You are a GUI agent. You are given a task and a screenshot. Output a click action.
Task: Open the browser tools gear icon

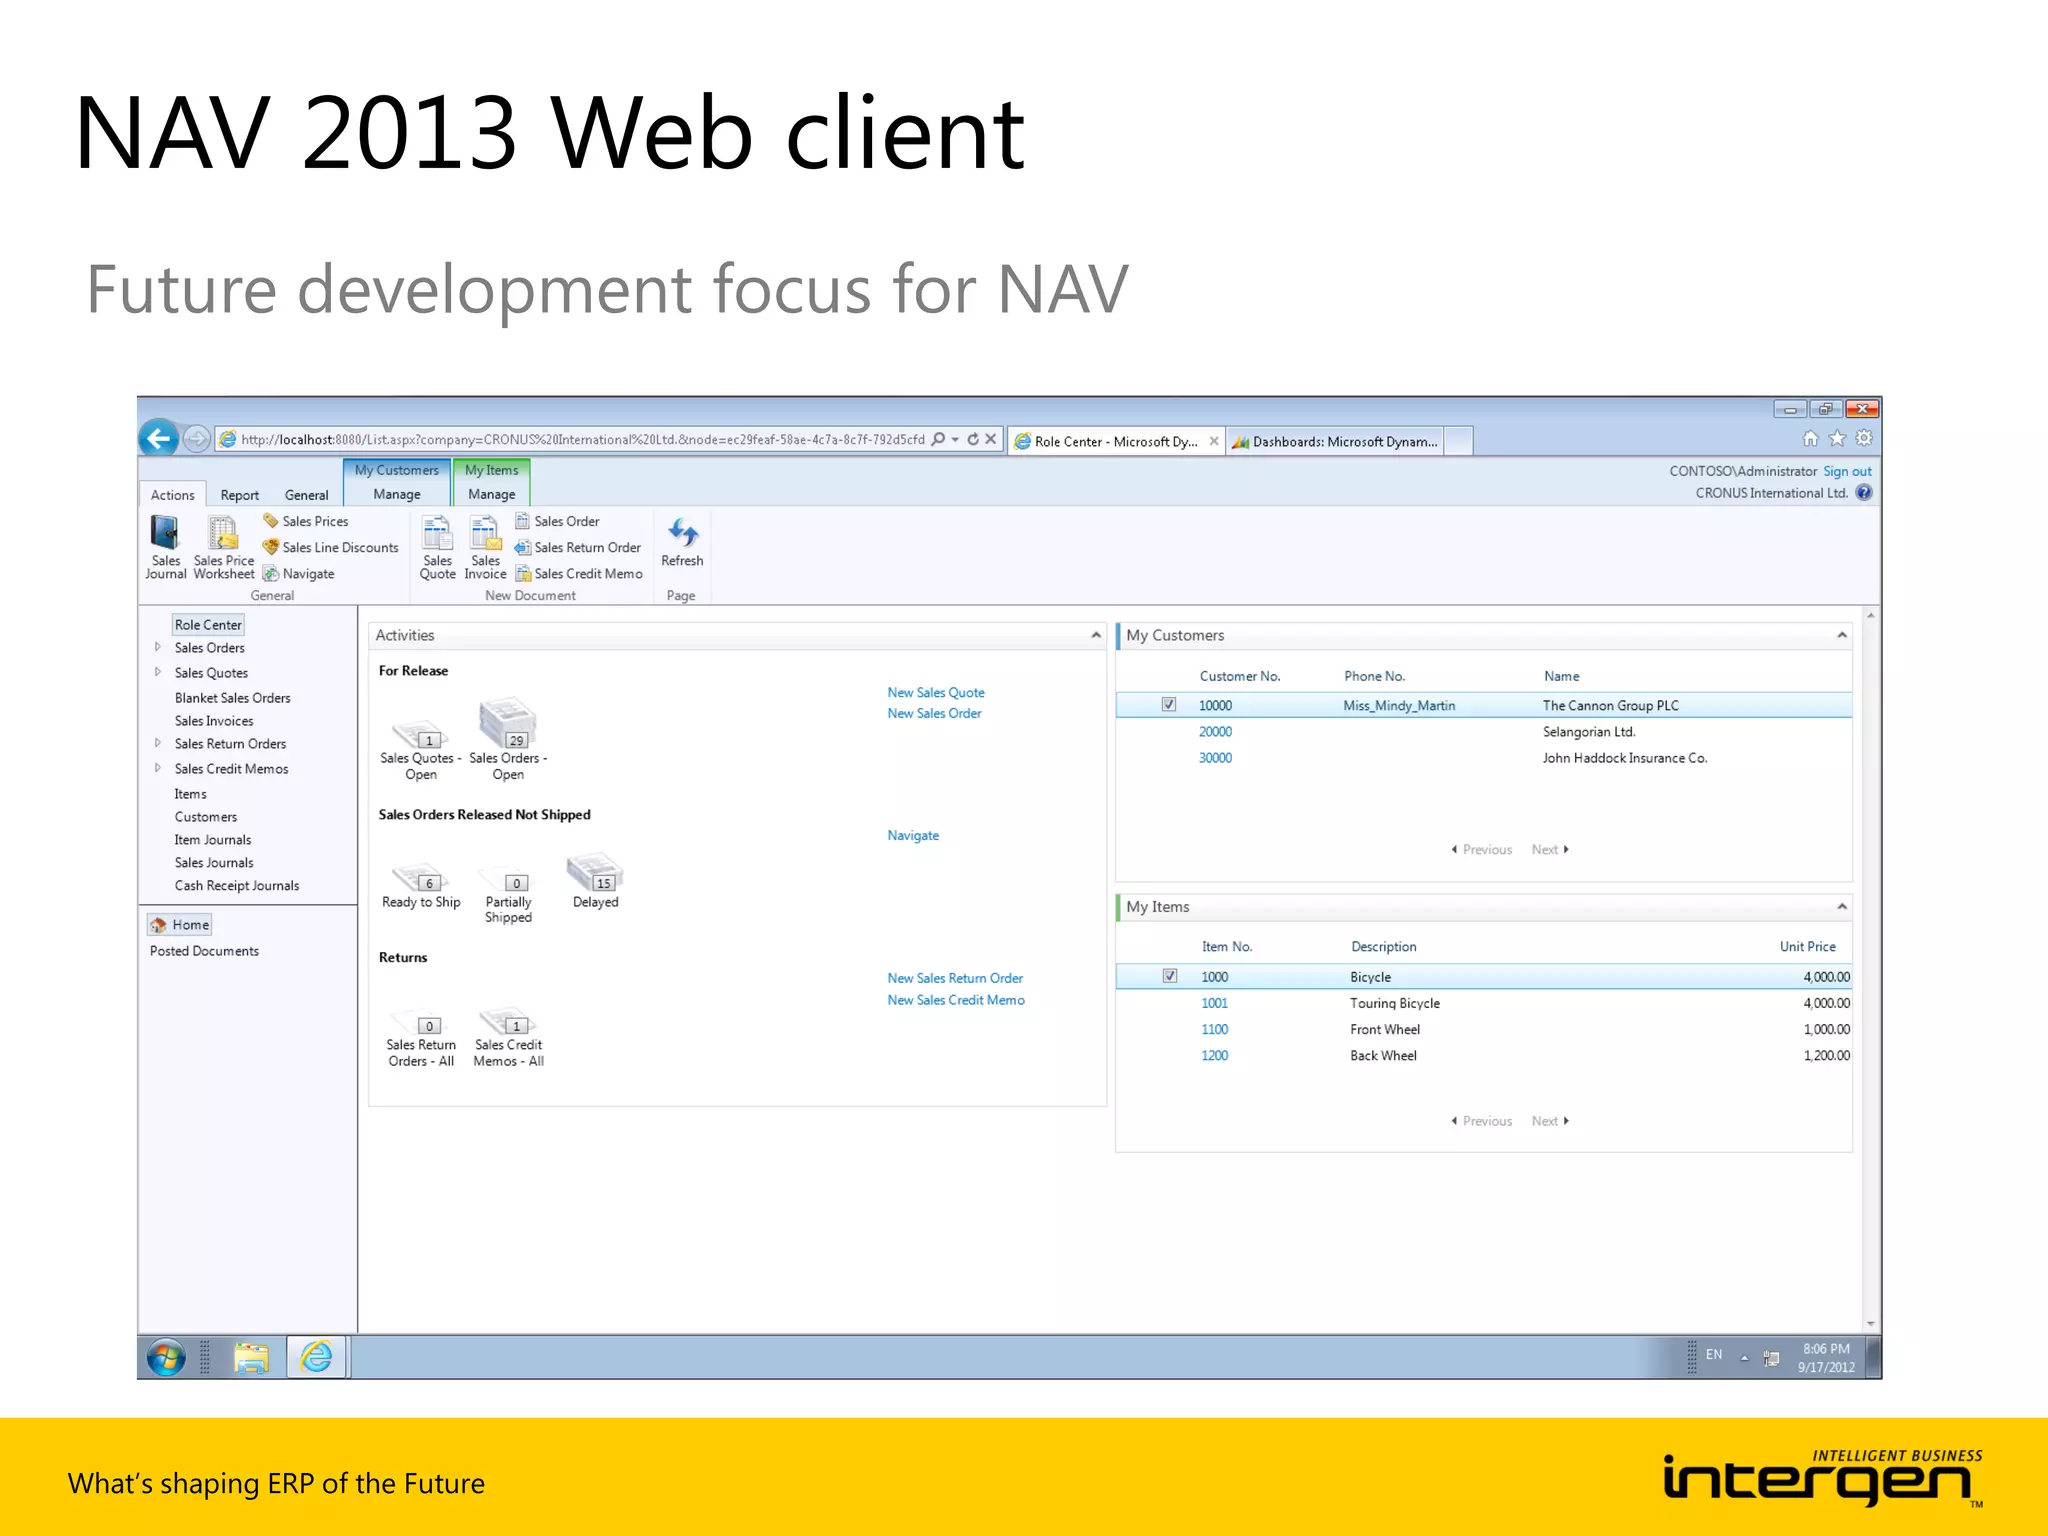click(x=1864, y=438)
